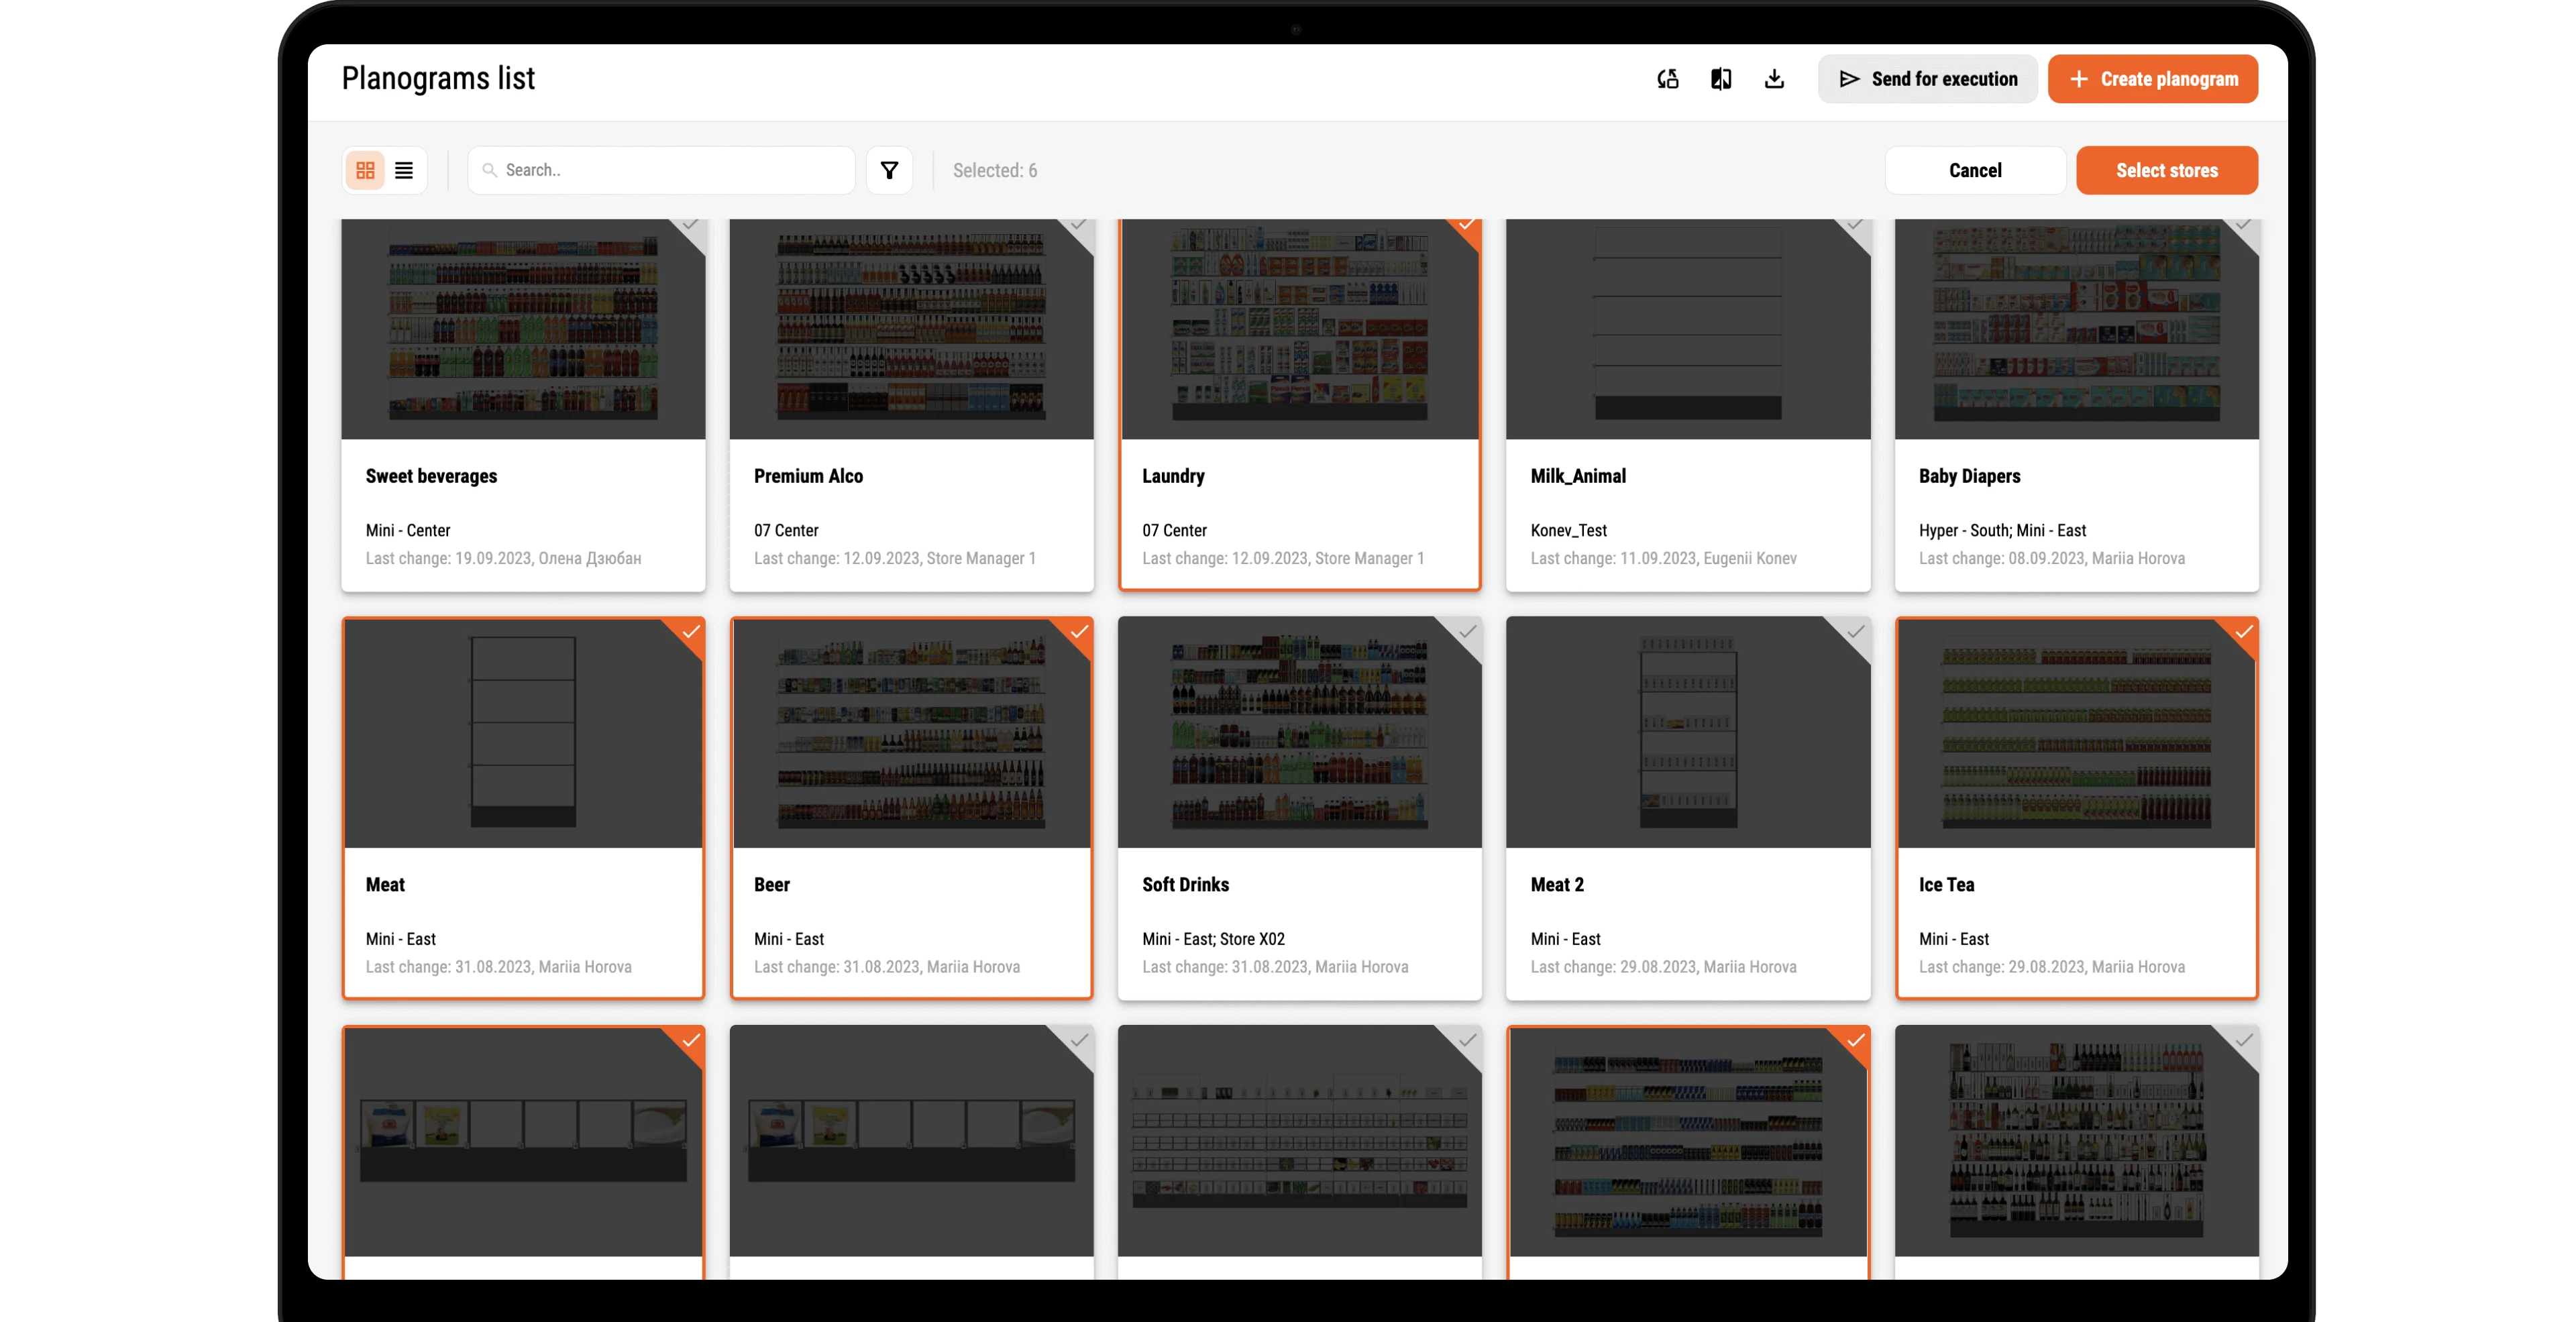Uncheck the Beer planogram
Image resolution: width=2576 pixels, height=1322 pixels.
coord(1078,632)
